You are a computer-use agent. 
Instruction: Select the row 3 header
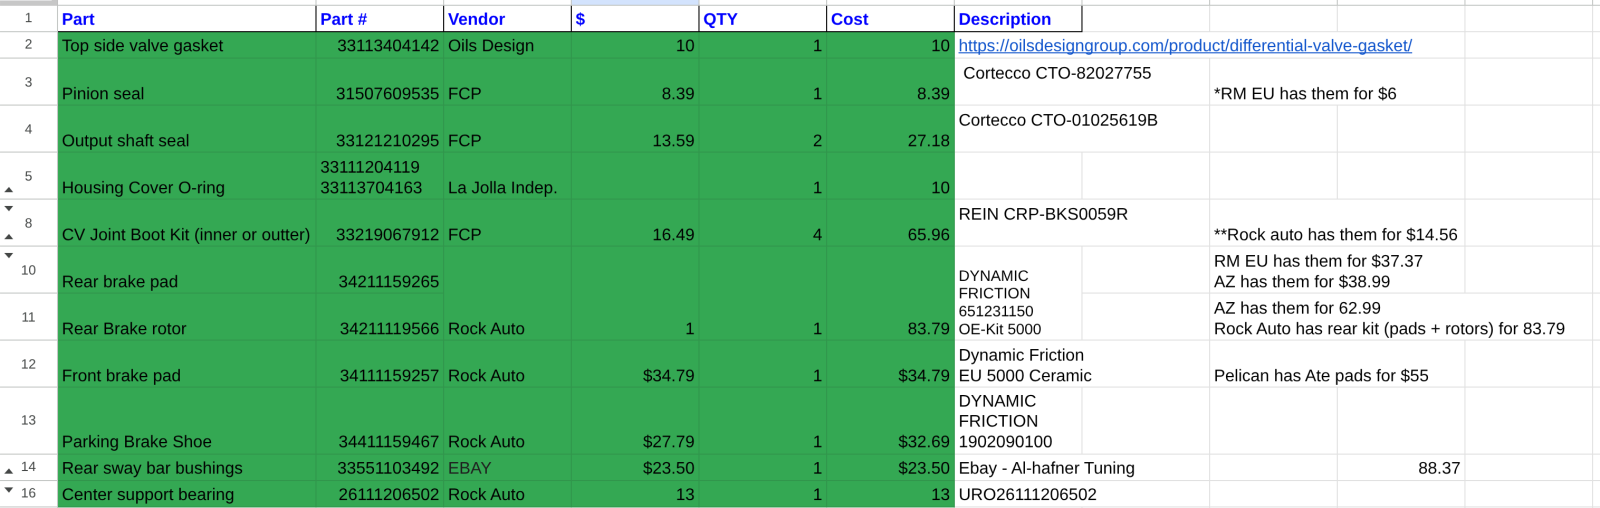[x=28, y=82]
